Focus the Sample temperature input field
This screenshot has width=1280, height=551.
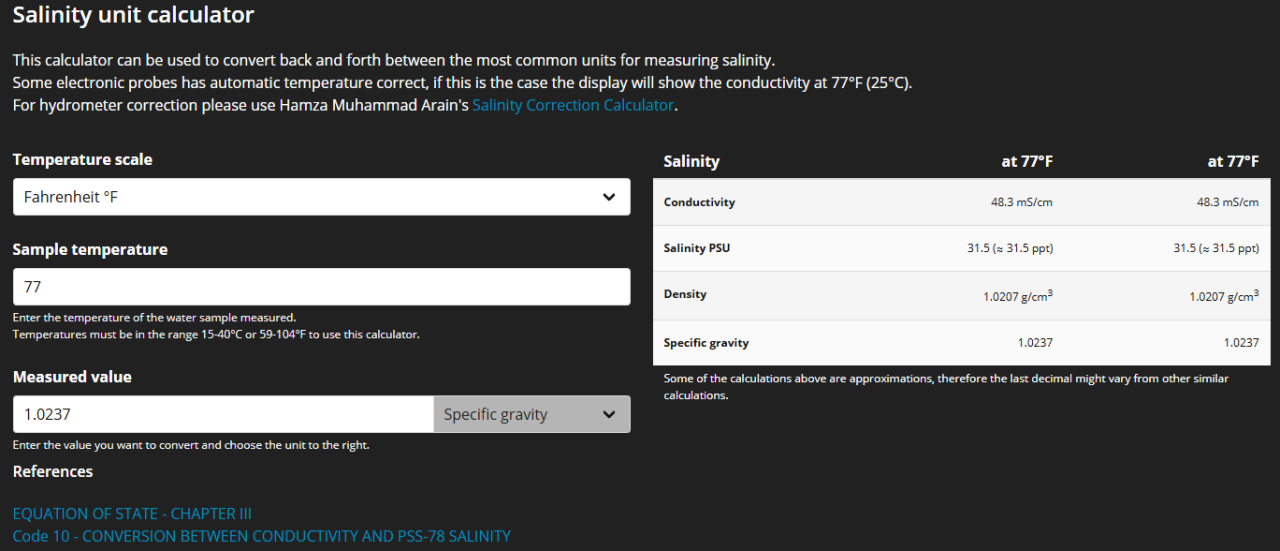click(x=321, y=287)
